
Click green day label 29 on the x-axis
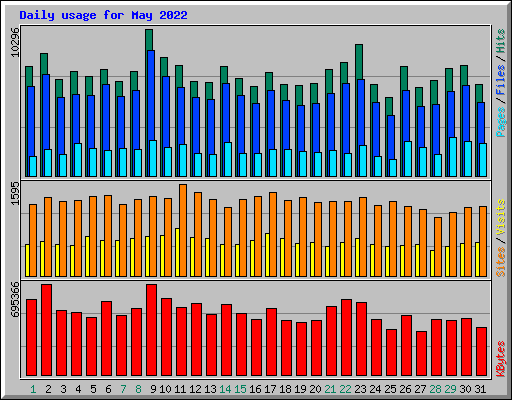click(450, 389)
